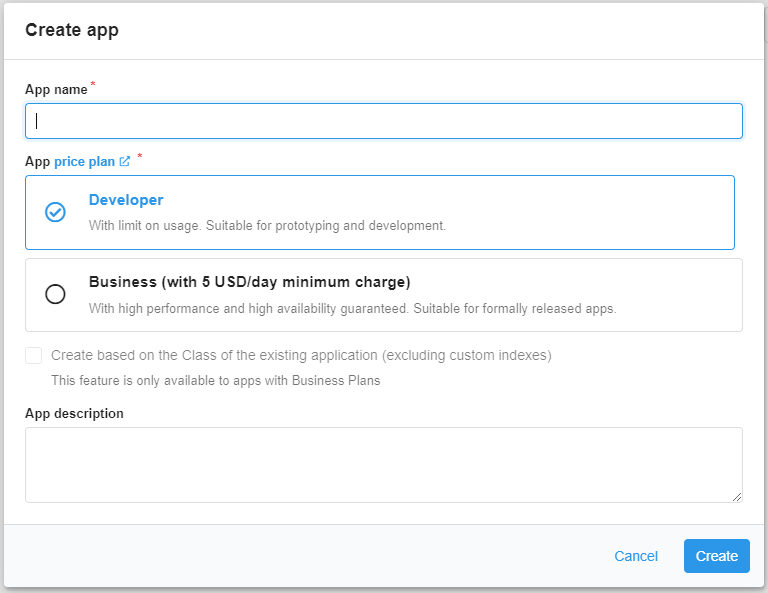Screen dimensions: 768x593
Task: Click the Business plan high performance description
Action: (x=352, y=308)
